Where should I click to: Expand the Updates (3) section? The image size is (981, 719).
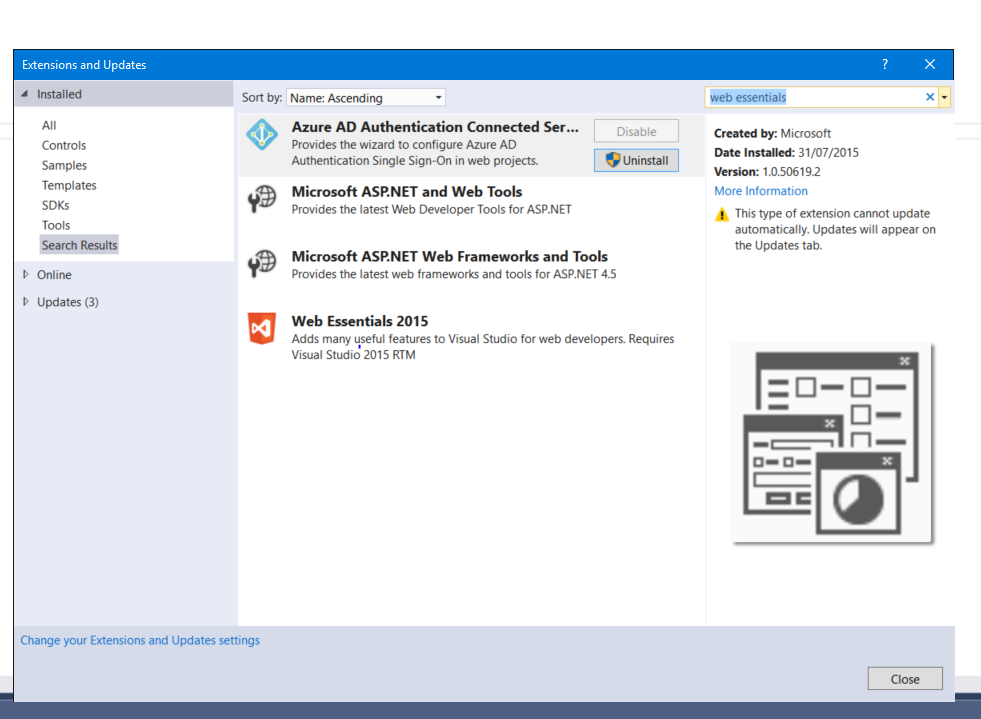[x=25, y=302]
